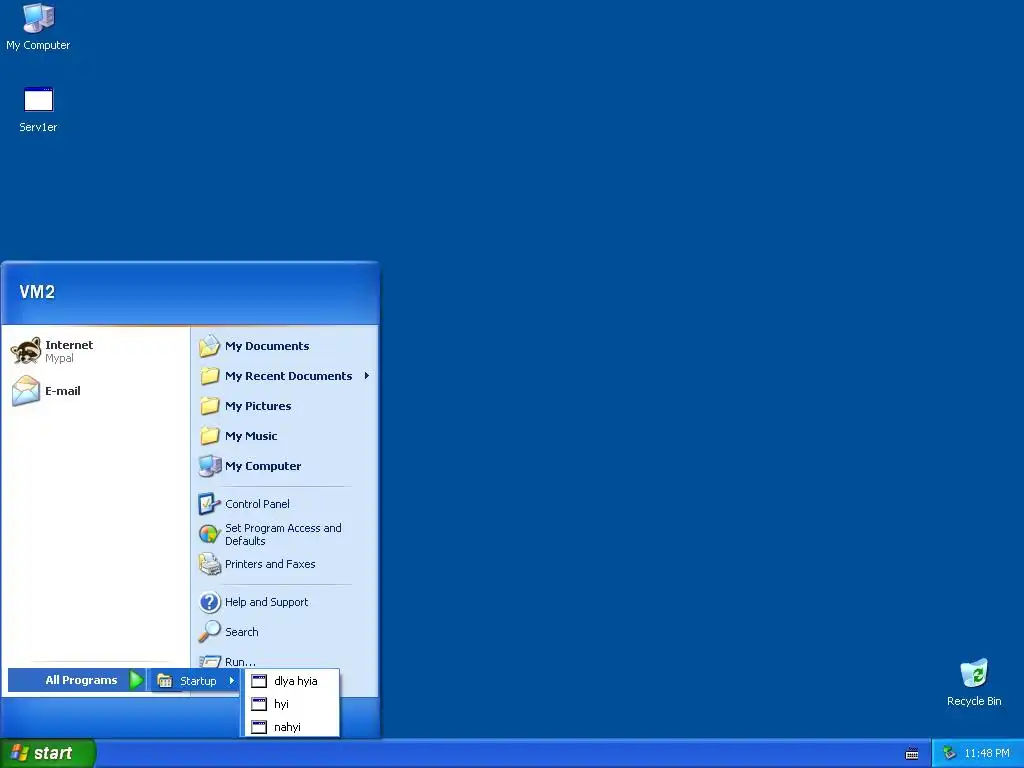Open Control Panel

tap(284, 504)
